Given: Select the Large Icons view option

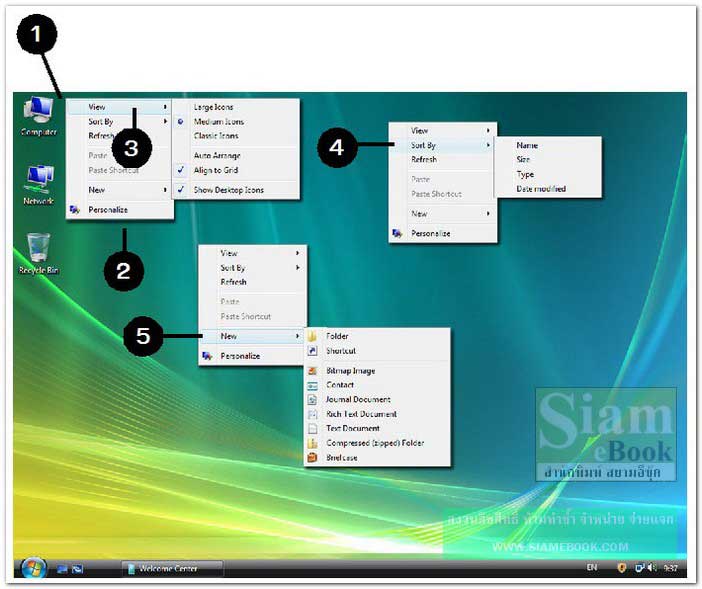Looking at the screenshot, I should (x=235, y=107).
